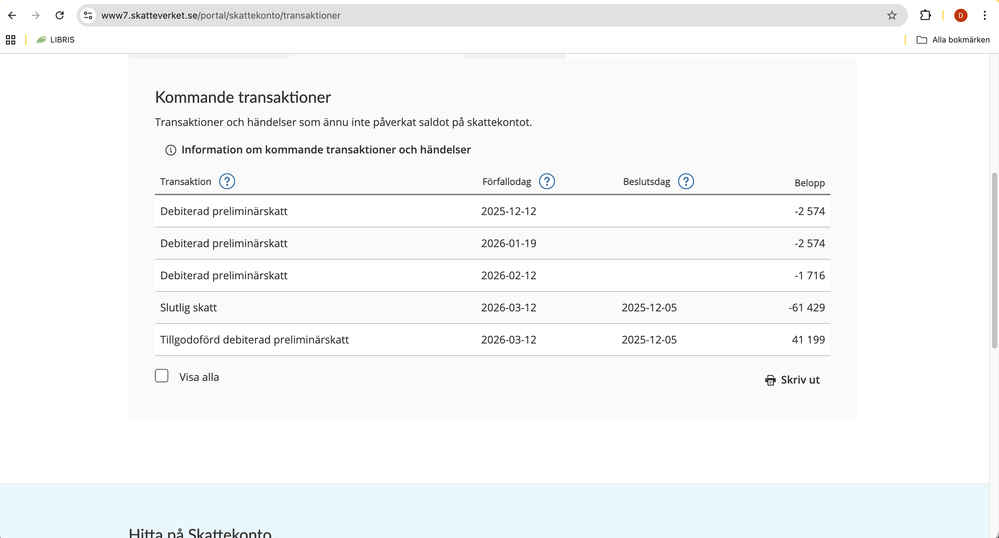Bookmark this page with the star icon

tap(892, 15)
